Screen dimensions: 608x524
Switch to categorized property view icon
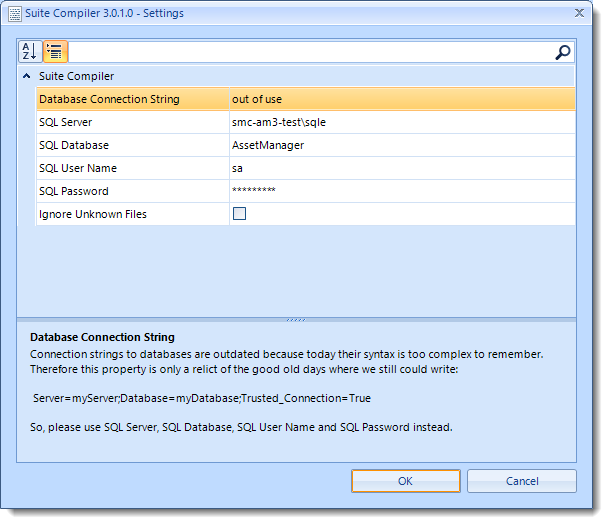pyautogui.click(x=55, y=52)
